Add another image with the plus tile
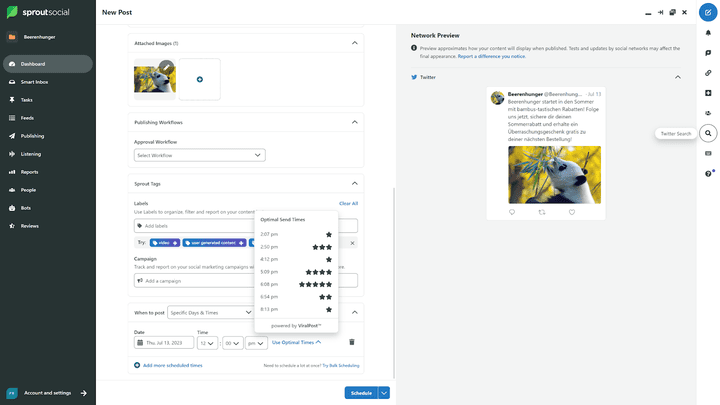The image size is (720, 405). pyautogui.click(x=199, y=79)
